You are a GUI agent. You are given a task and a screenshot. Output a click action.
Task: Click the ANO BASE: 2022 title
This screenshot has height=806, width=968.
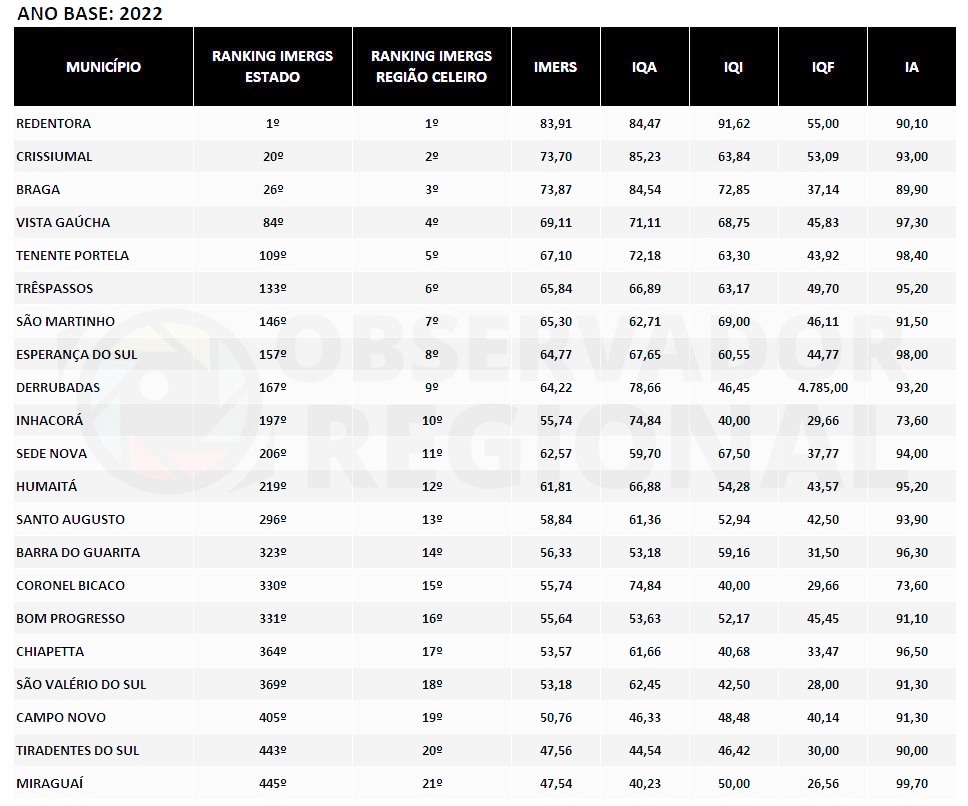click(90, 13)
